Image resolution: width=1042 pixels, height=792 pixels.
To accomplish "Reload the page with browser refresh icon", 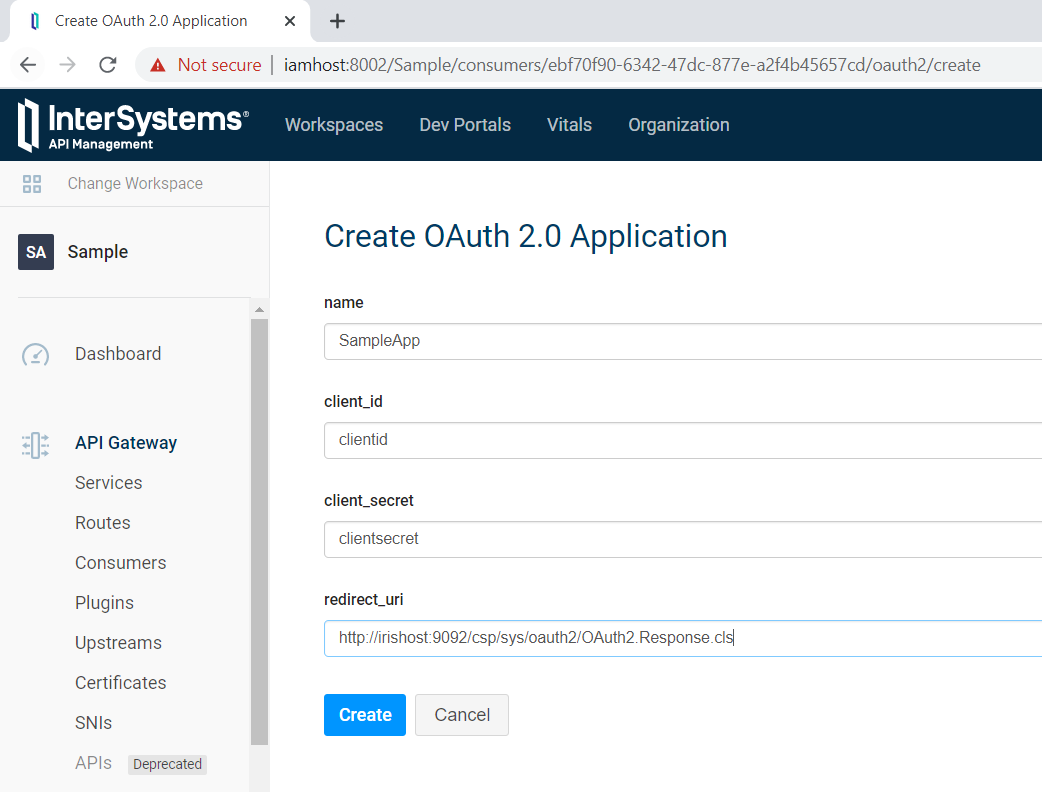I will [107, 65].
